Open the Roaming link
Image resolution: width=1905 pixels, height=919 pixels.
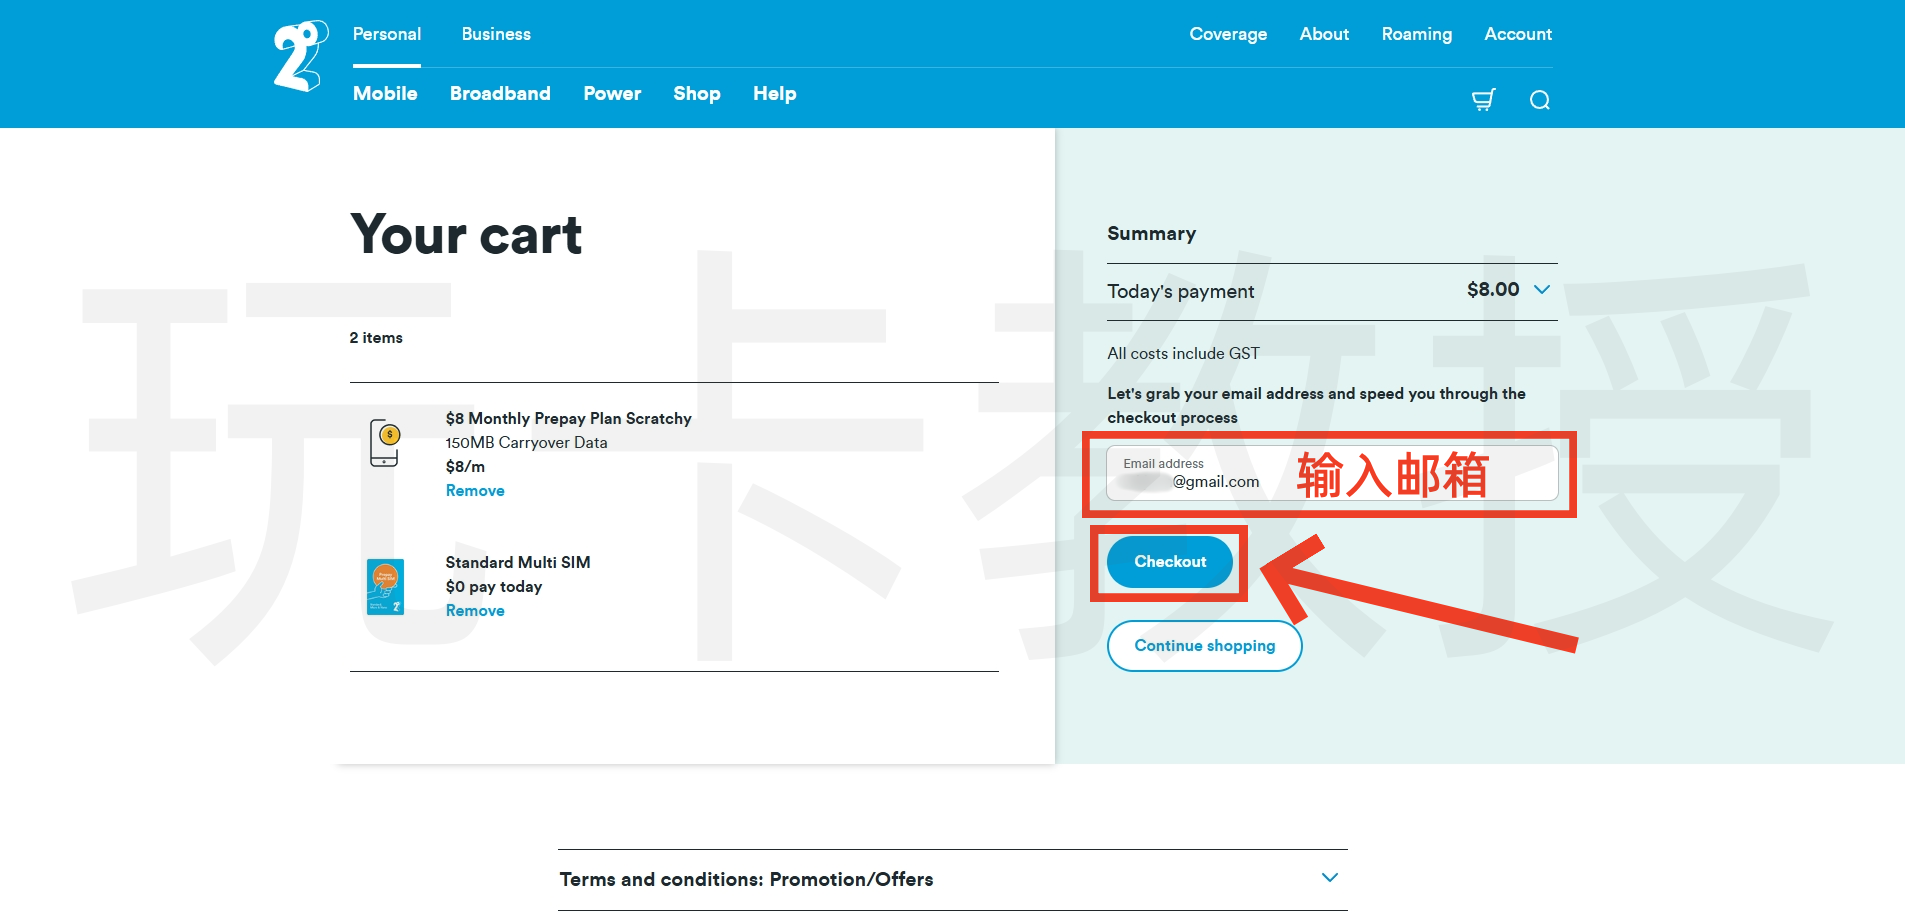click(x=1417, y=34)
